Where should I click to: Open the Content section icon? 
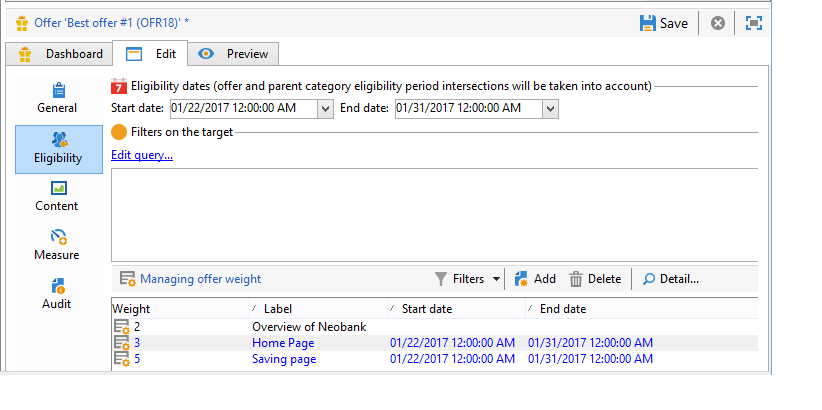click(59, 188)
